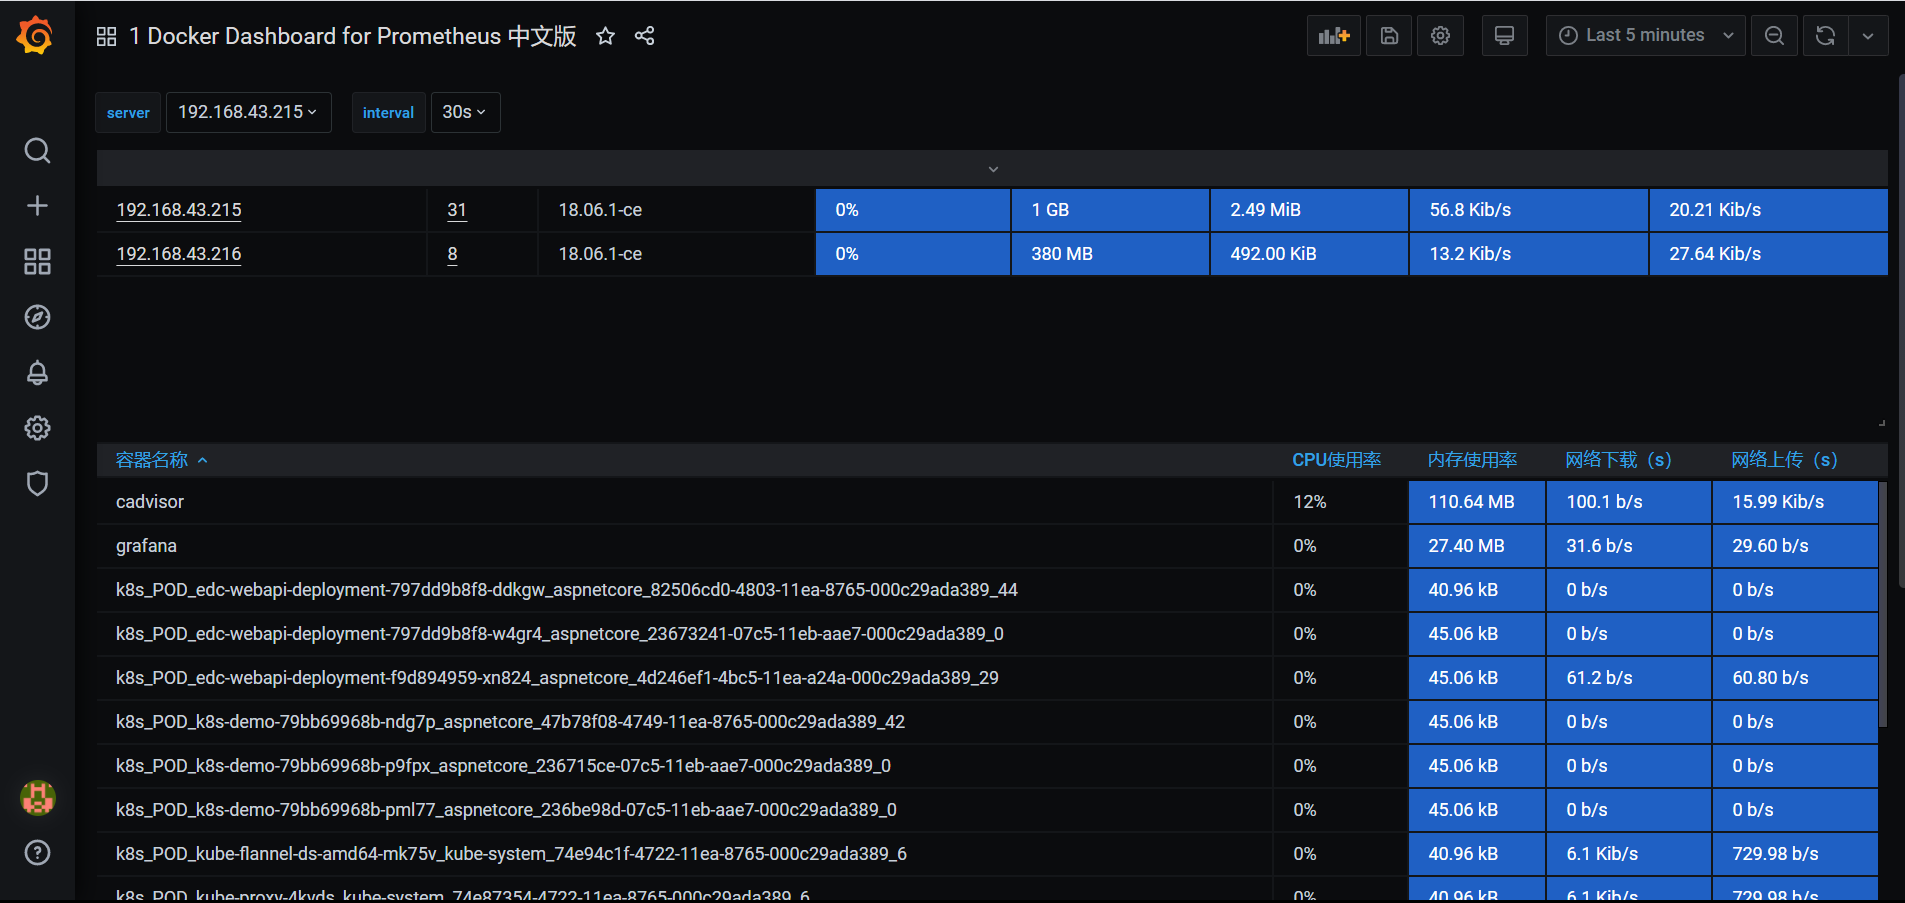This screenshot has width=1905, height=903.
Task: Open the user avatar profile
Action: tap(37, 798)
